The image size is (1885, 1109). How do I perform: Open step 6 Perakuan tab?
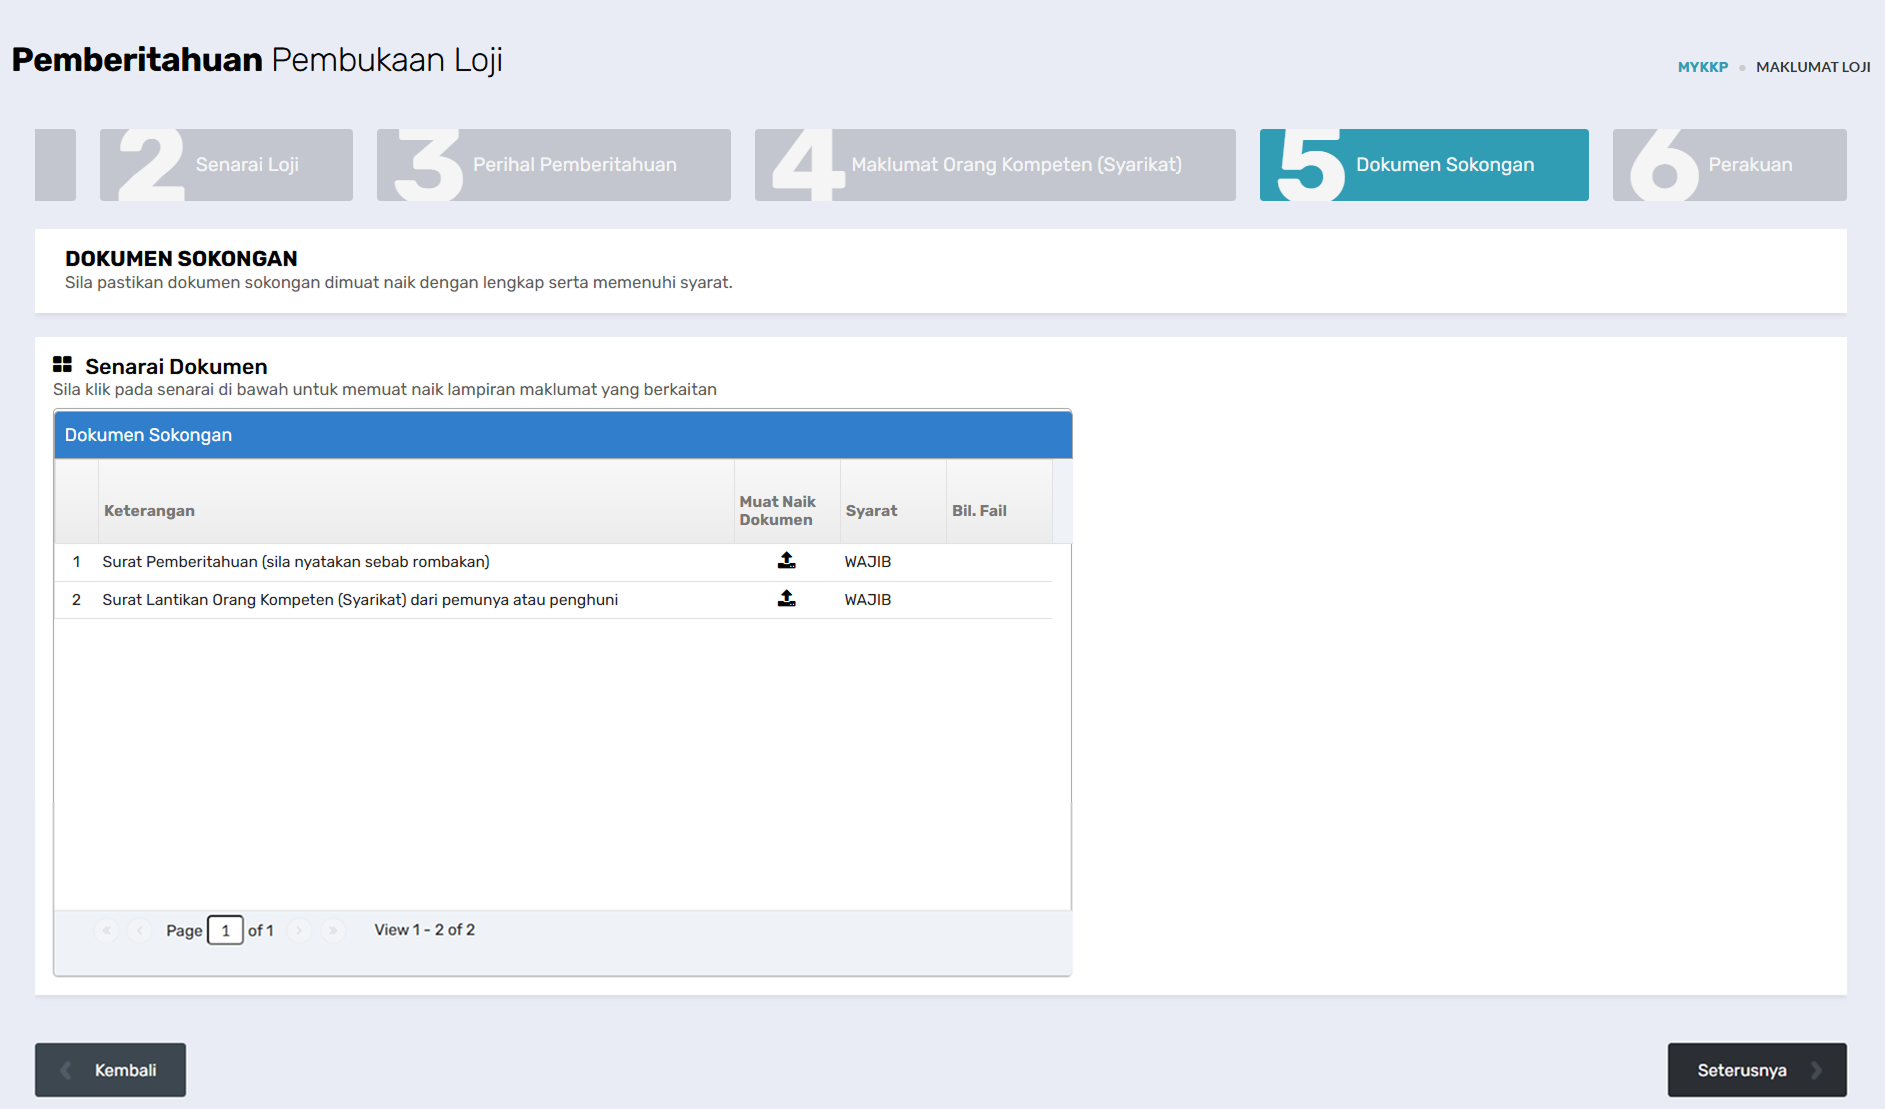click(x=1730, y=165)
